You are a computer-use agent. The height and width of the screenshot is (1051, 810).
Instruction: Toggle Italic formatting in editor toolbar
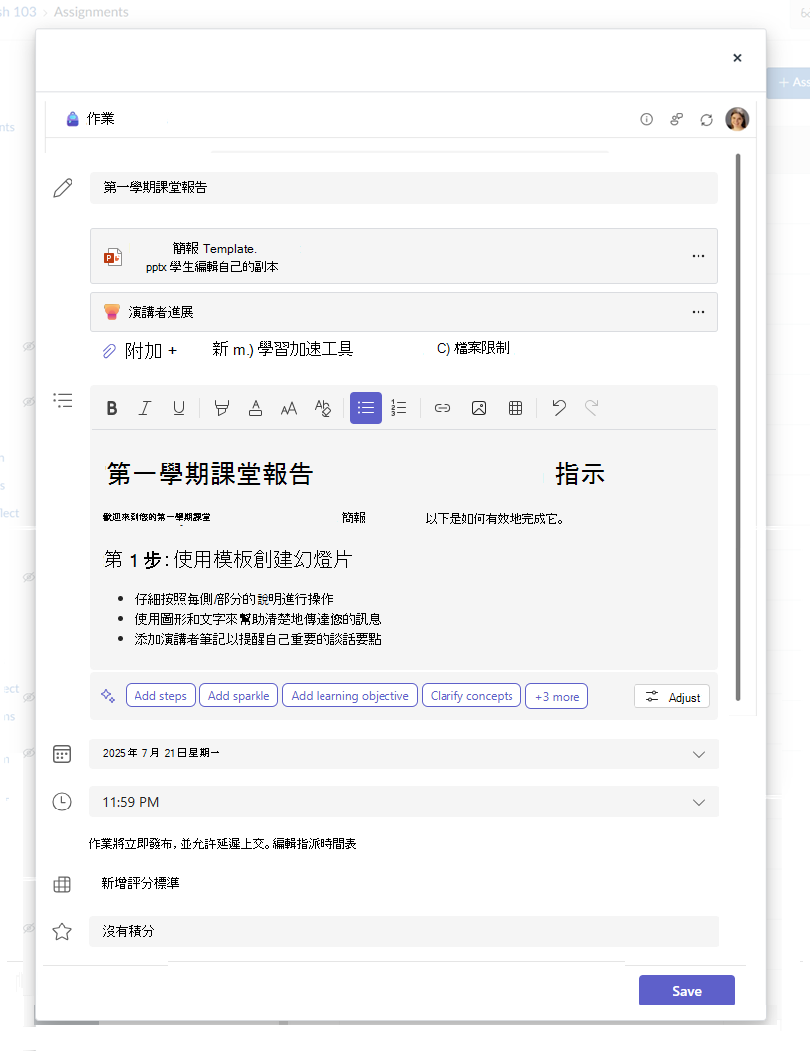(145, 408)
